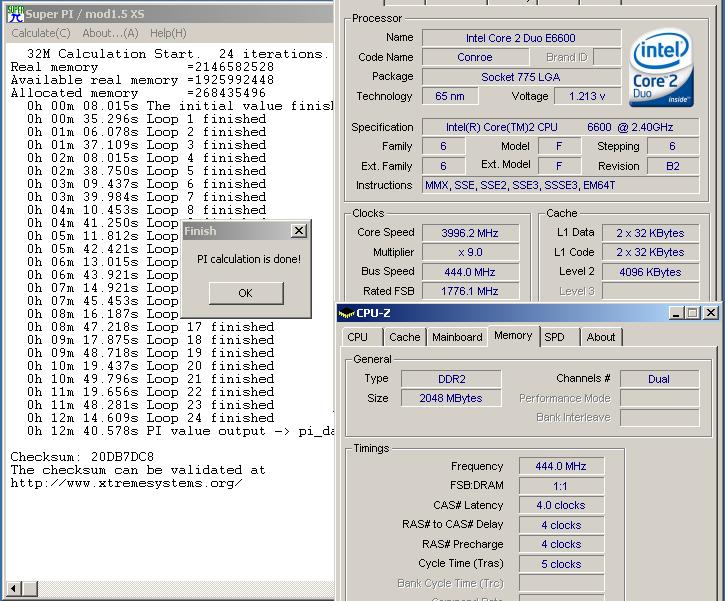Click the Level 2 value 4096 KBytes
The height and width of the screenshot is (601, 725).
pos(650,272)
